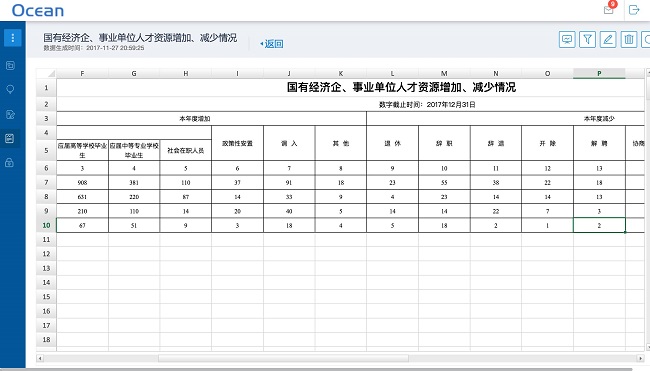Open the highlighted report icon in sidebar
The height and width of the screenshot is (371, 650).
pyautogui.click(x=10, y=138)
